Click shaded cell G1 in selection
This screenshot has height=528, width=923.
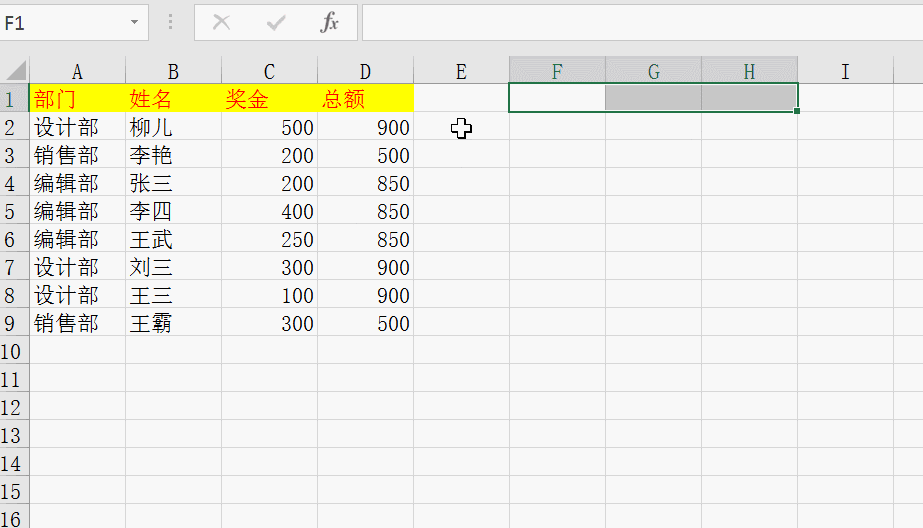pyautogui.click(x=653, y=98)
